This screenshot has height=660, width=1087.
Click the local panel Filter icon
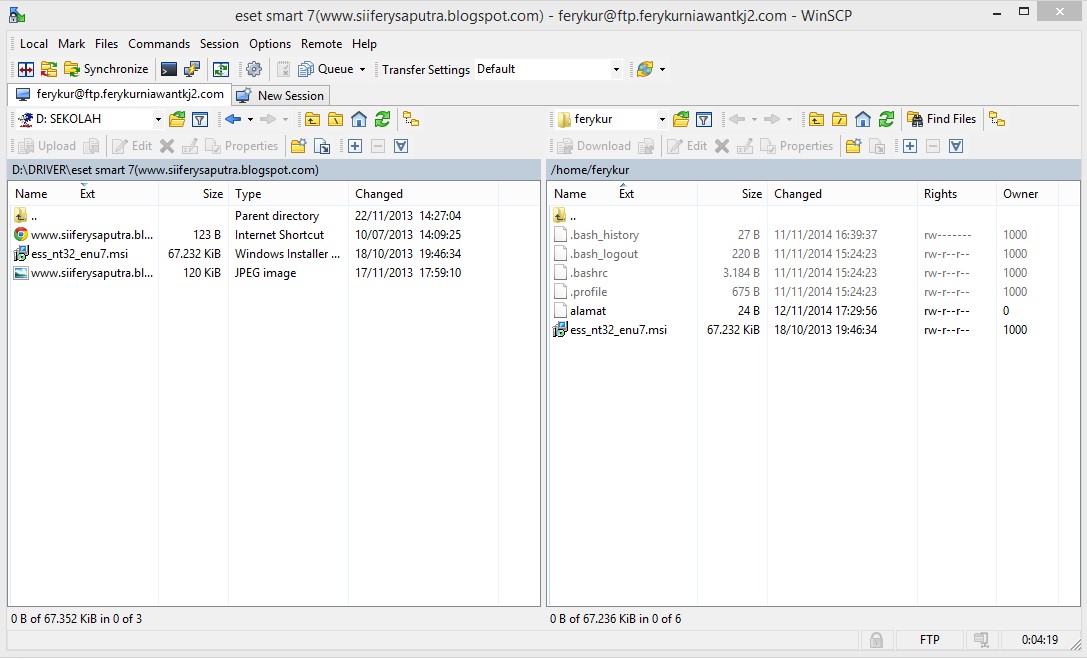(x=200, y=119)
